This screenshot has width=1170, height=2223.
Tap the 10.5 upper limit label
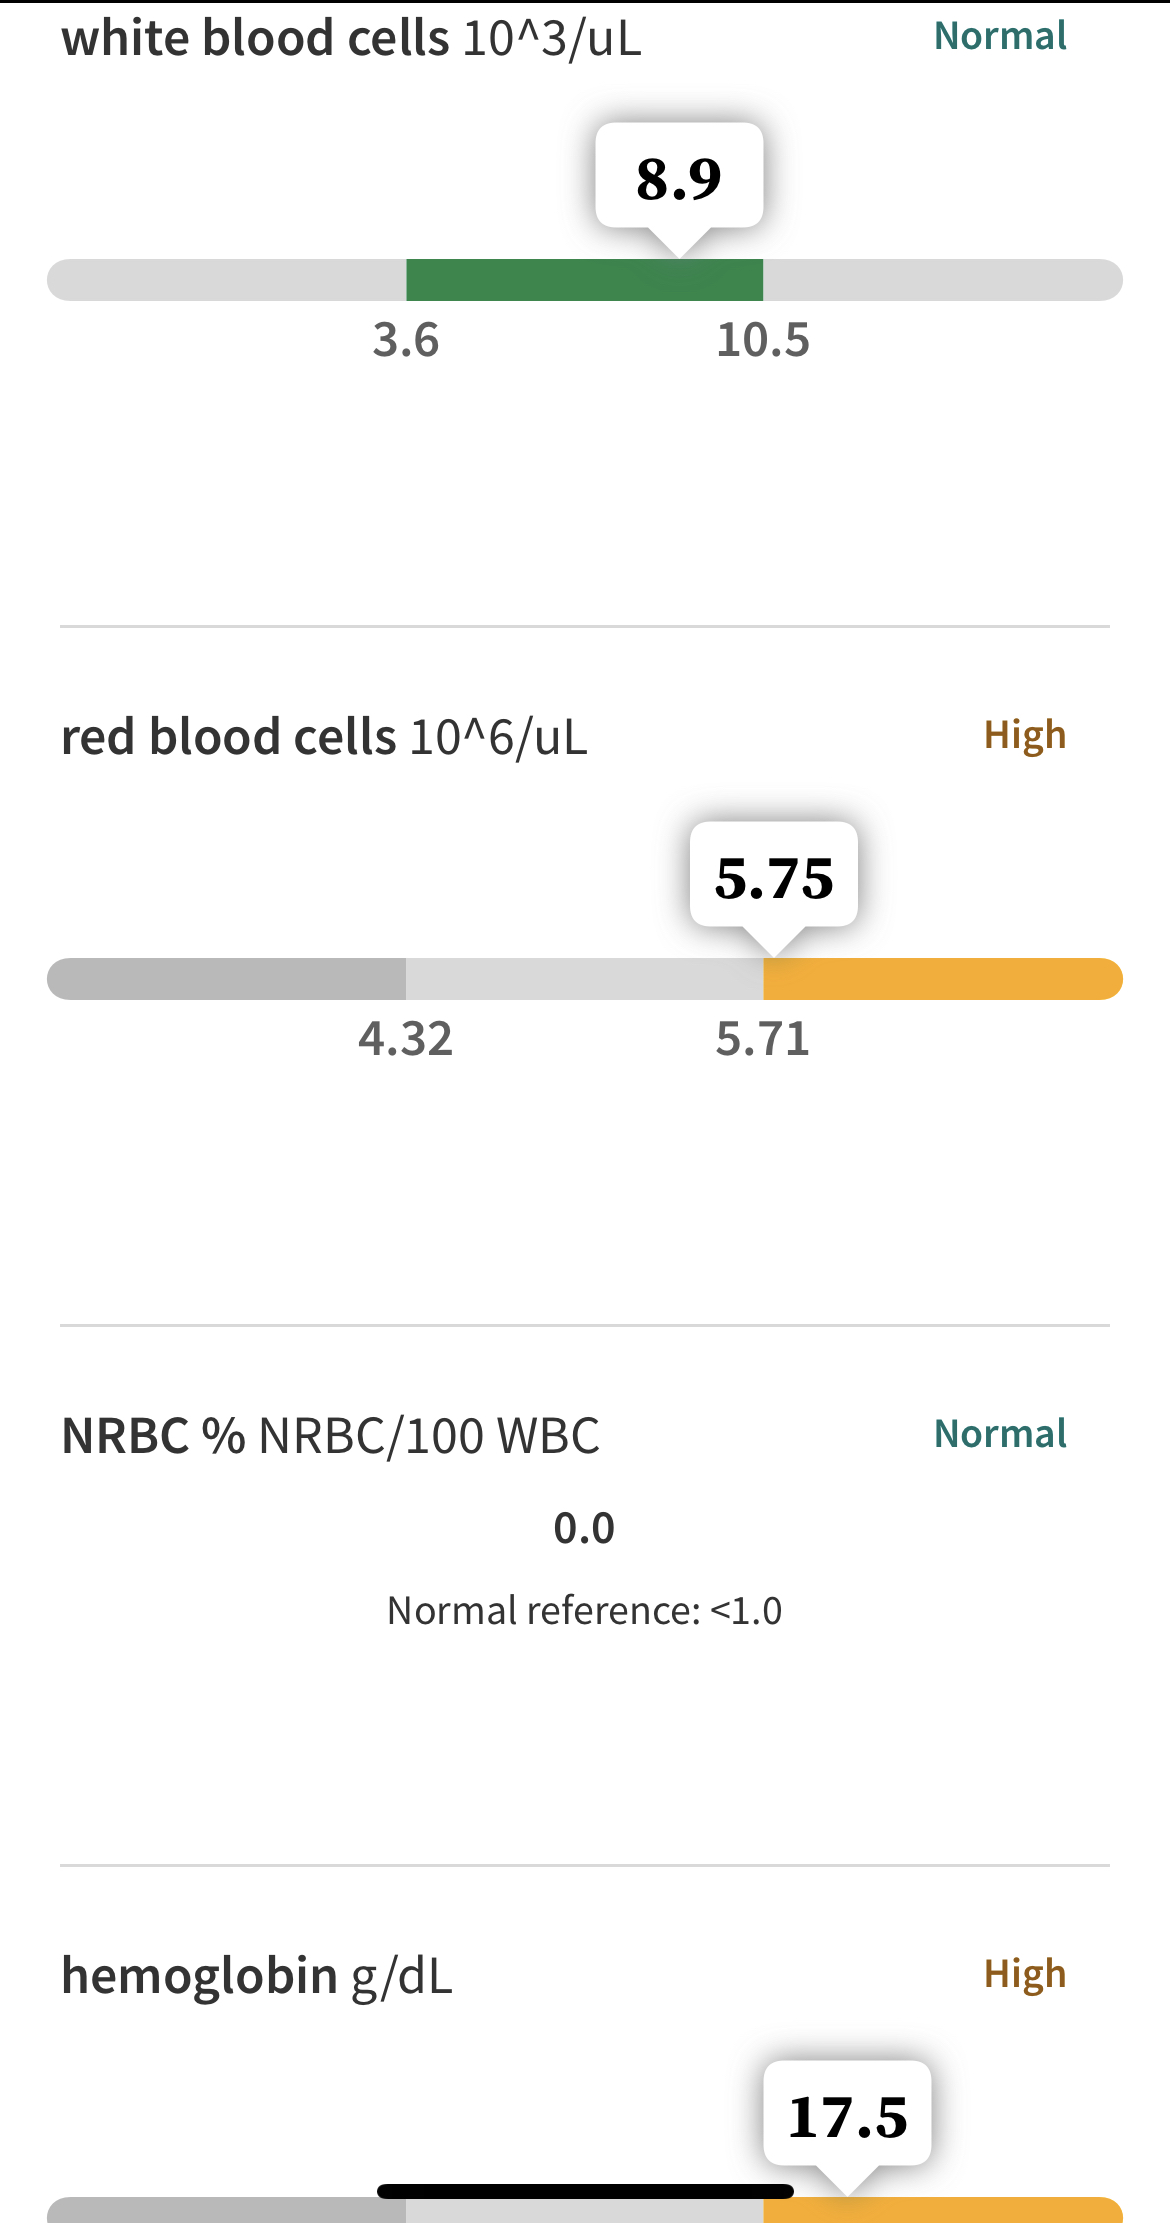point(763,341)
